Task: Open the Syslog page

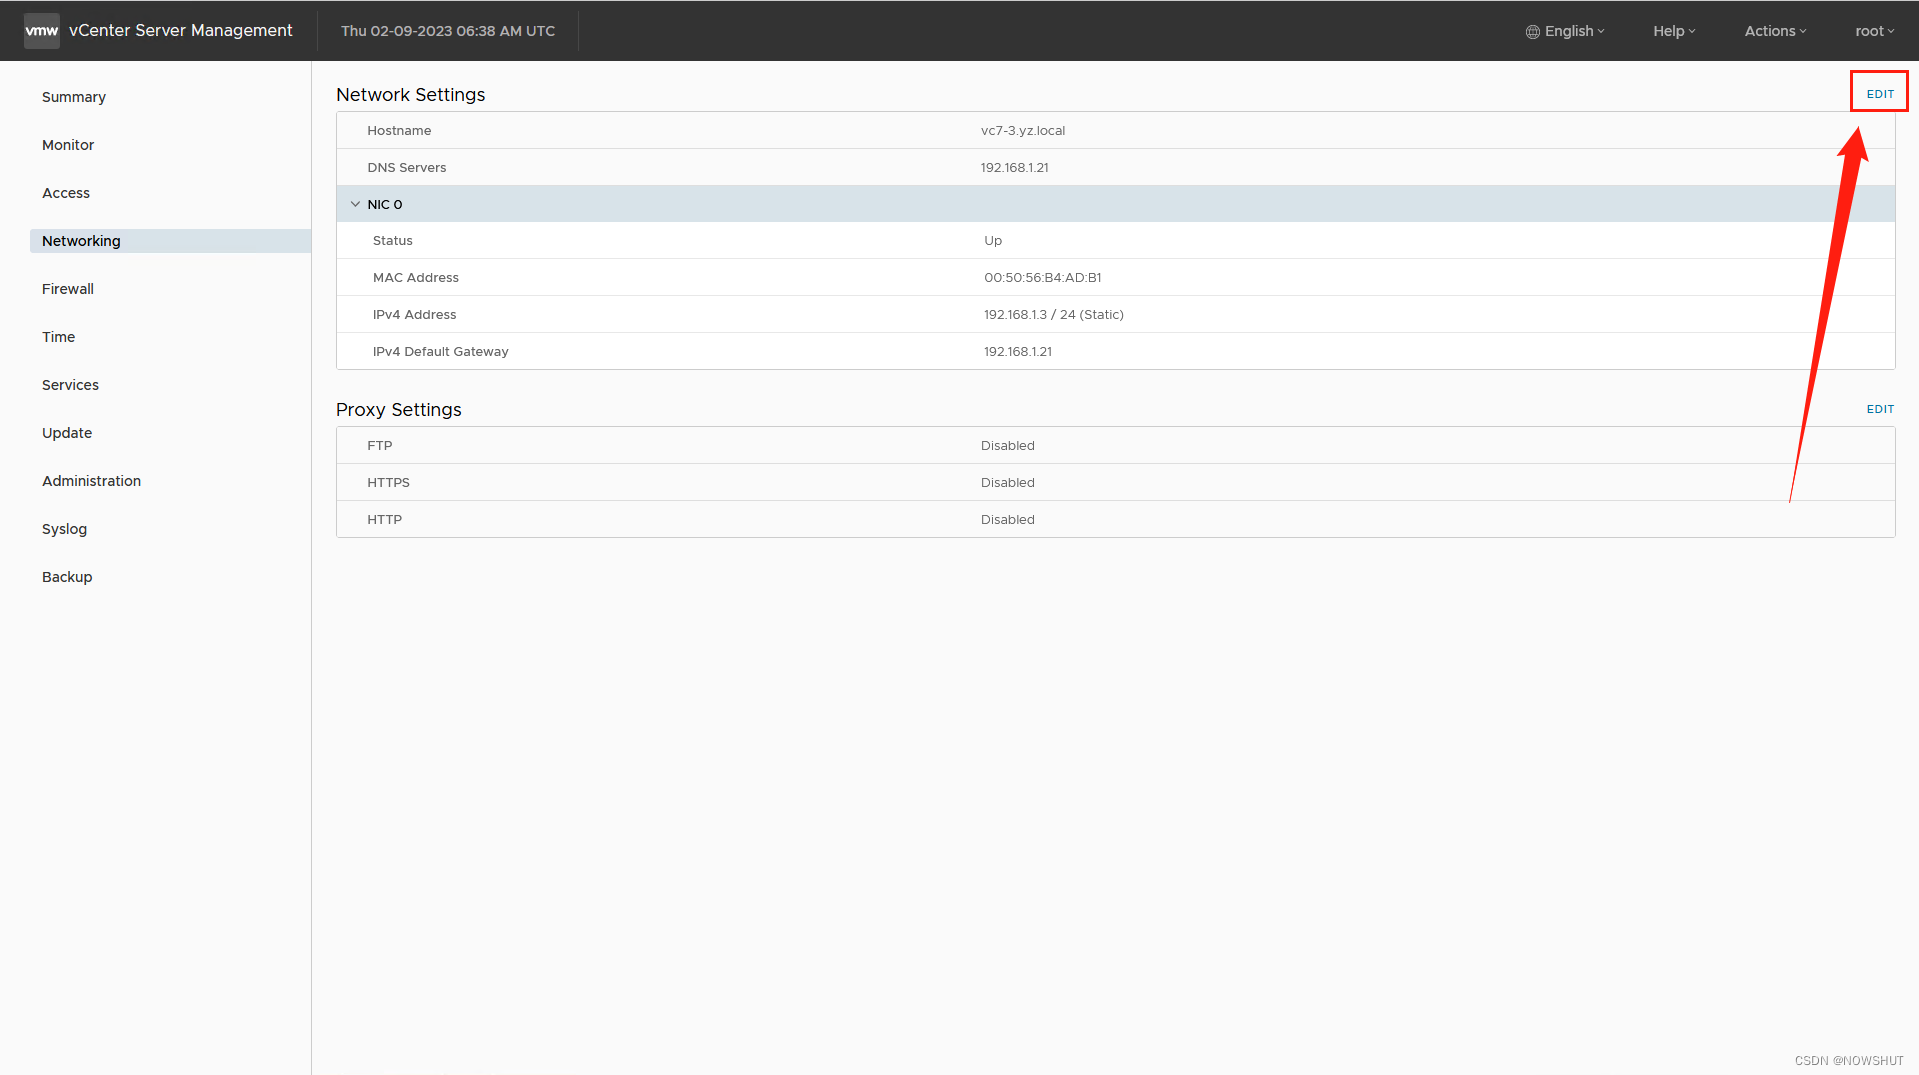Action: [65, 529]
